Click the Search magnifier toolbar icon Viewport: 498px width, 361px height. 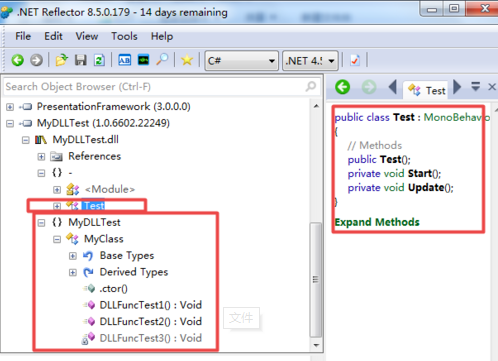point(162,60)
